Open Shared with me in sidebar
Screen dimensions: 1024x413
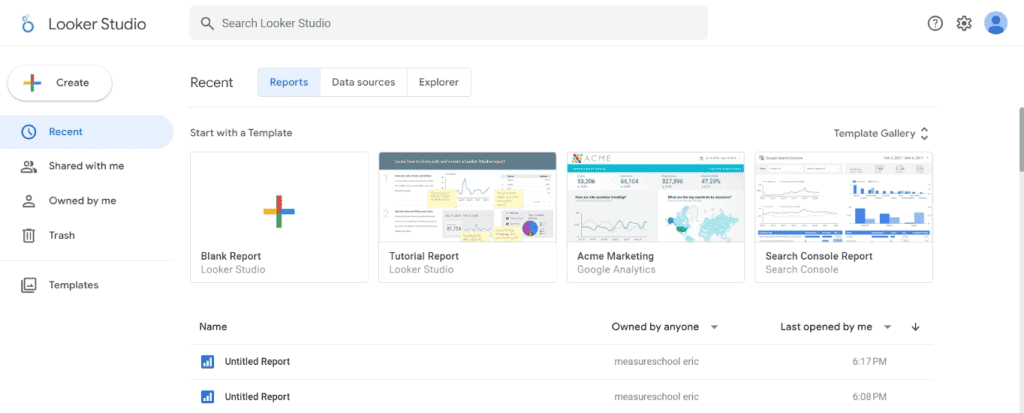click(x=86, y=167)
